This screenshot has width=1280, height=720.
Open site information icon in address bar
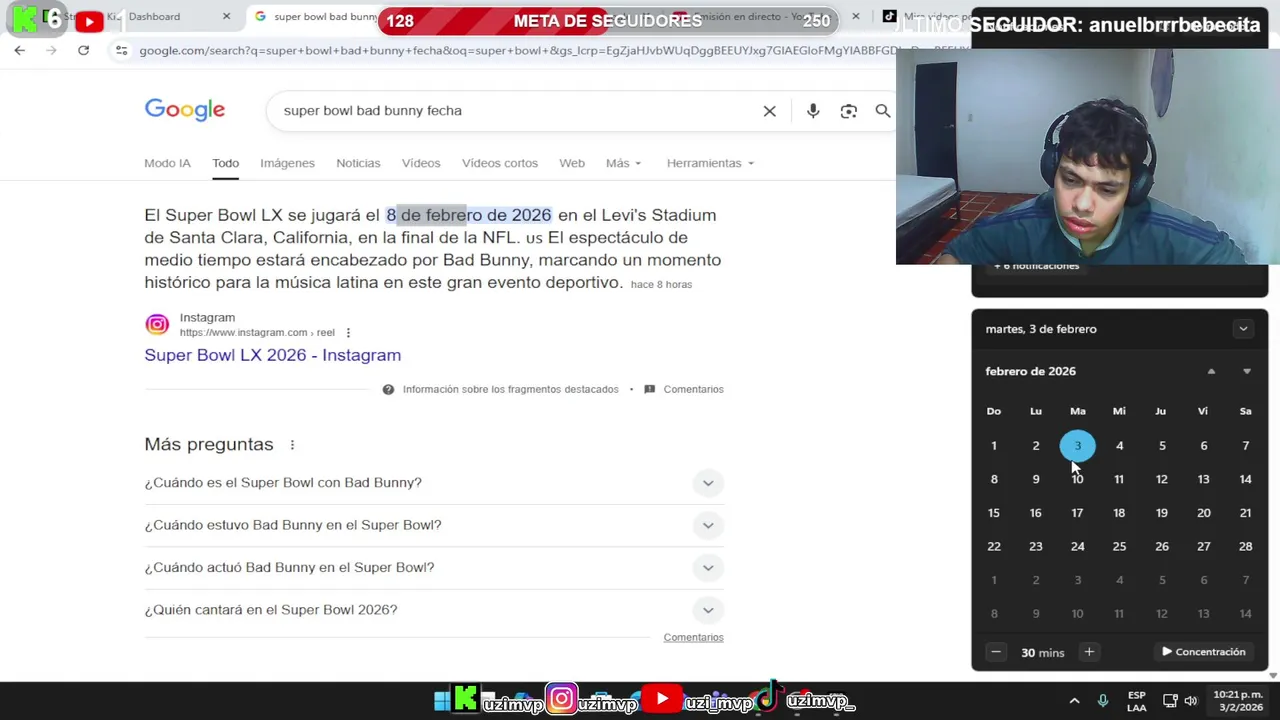pos(121,50)
